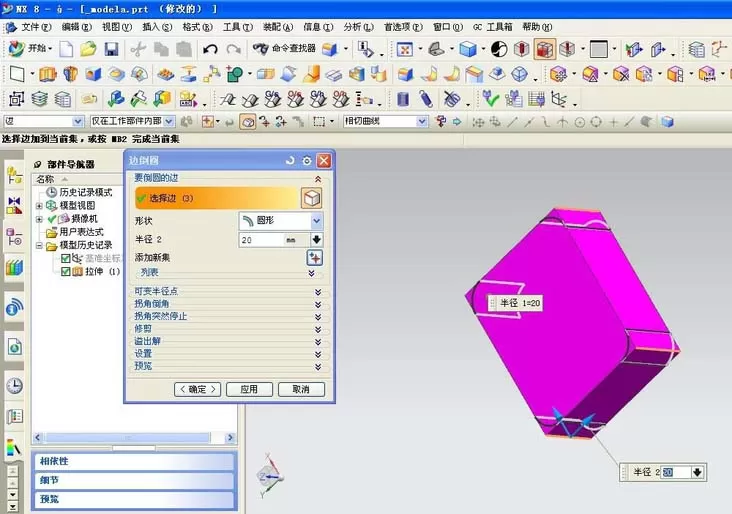Open the Analysis (分析) menu
This screenshot has width=732, height=514.
(x=359, y=27)
